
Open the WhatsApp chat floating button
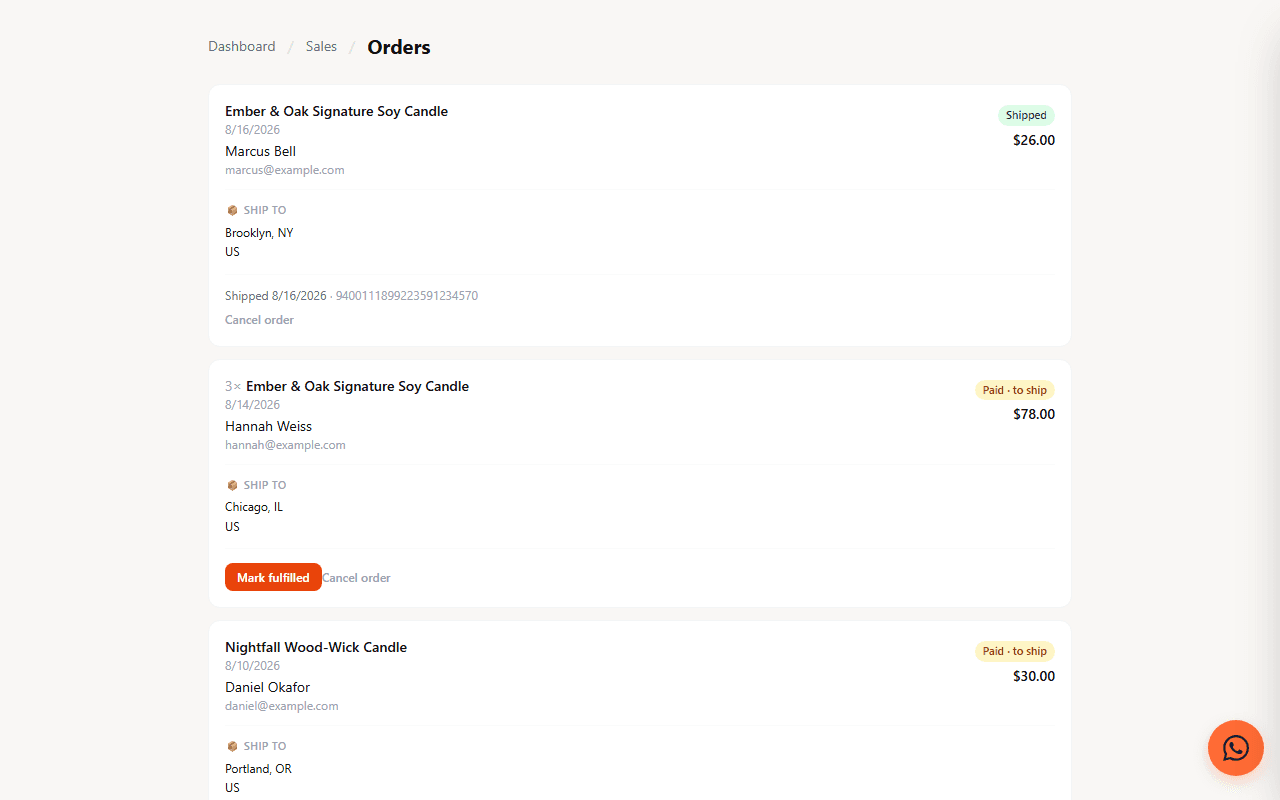[1236, 748]
